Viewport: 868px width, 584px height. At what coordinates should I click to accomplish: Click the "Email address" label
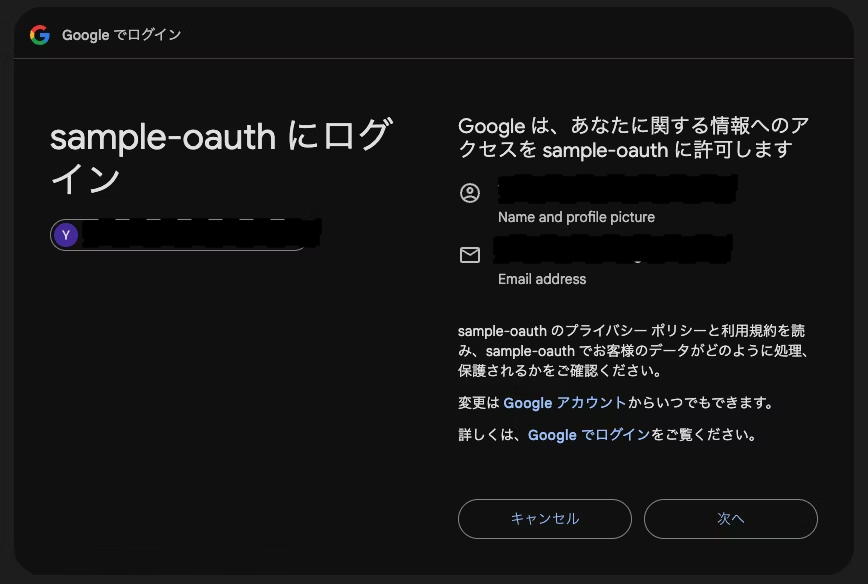[x=540, y=279]
